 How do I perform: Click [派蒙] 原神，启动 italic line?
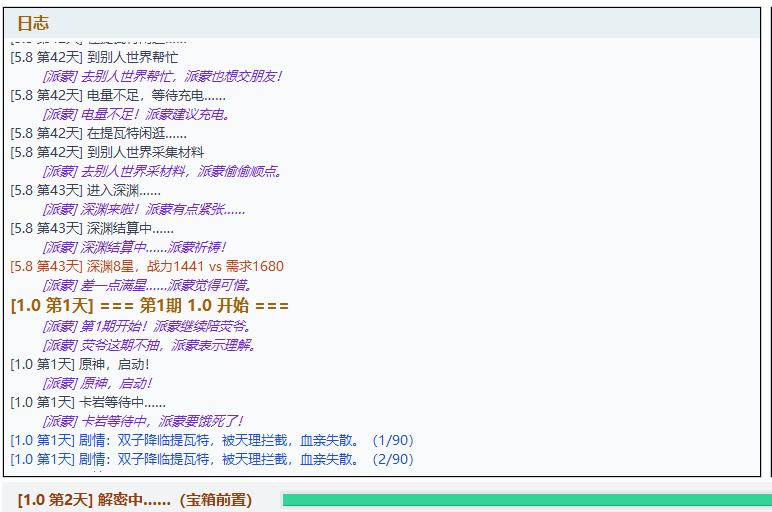[x=97, y=383]
